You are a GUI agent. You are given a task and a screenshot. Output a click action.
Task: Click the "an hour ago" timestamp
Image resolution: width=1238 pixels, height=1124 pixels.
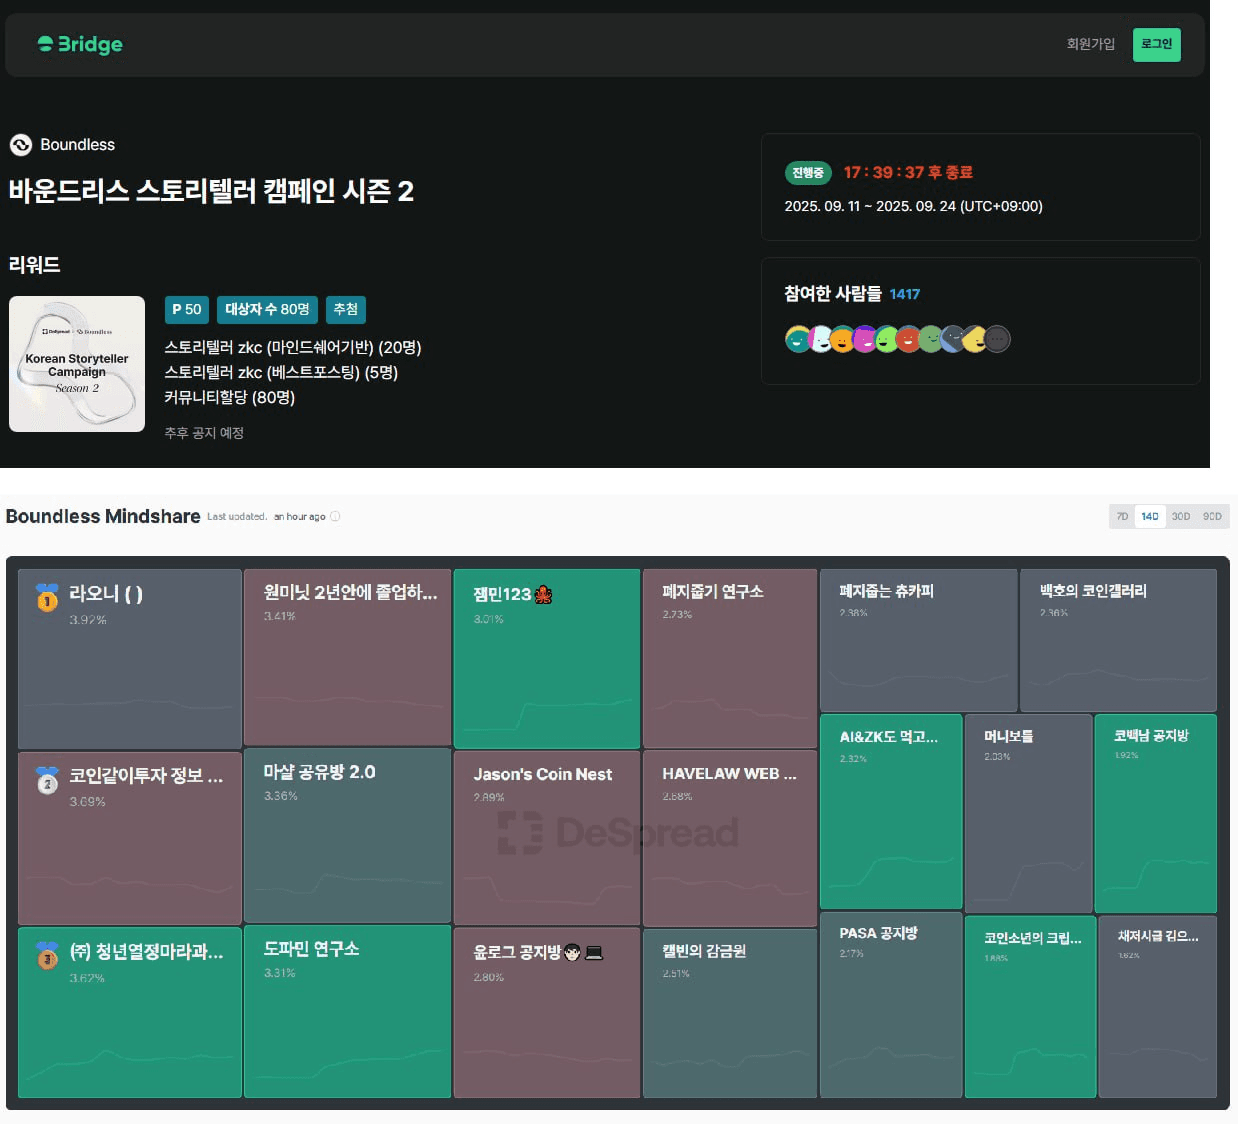pyautogui.click(x=300, y=517)
